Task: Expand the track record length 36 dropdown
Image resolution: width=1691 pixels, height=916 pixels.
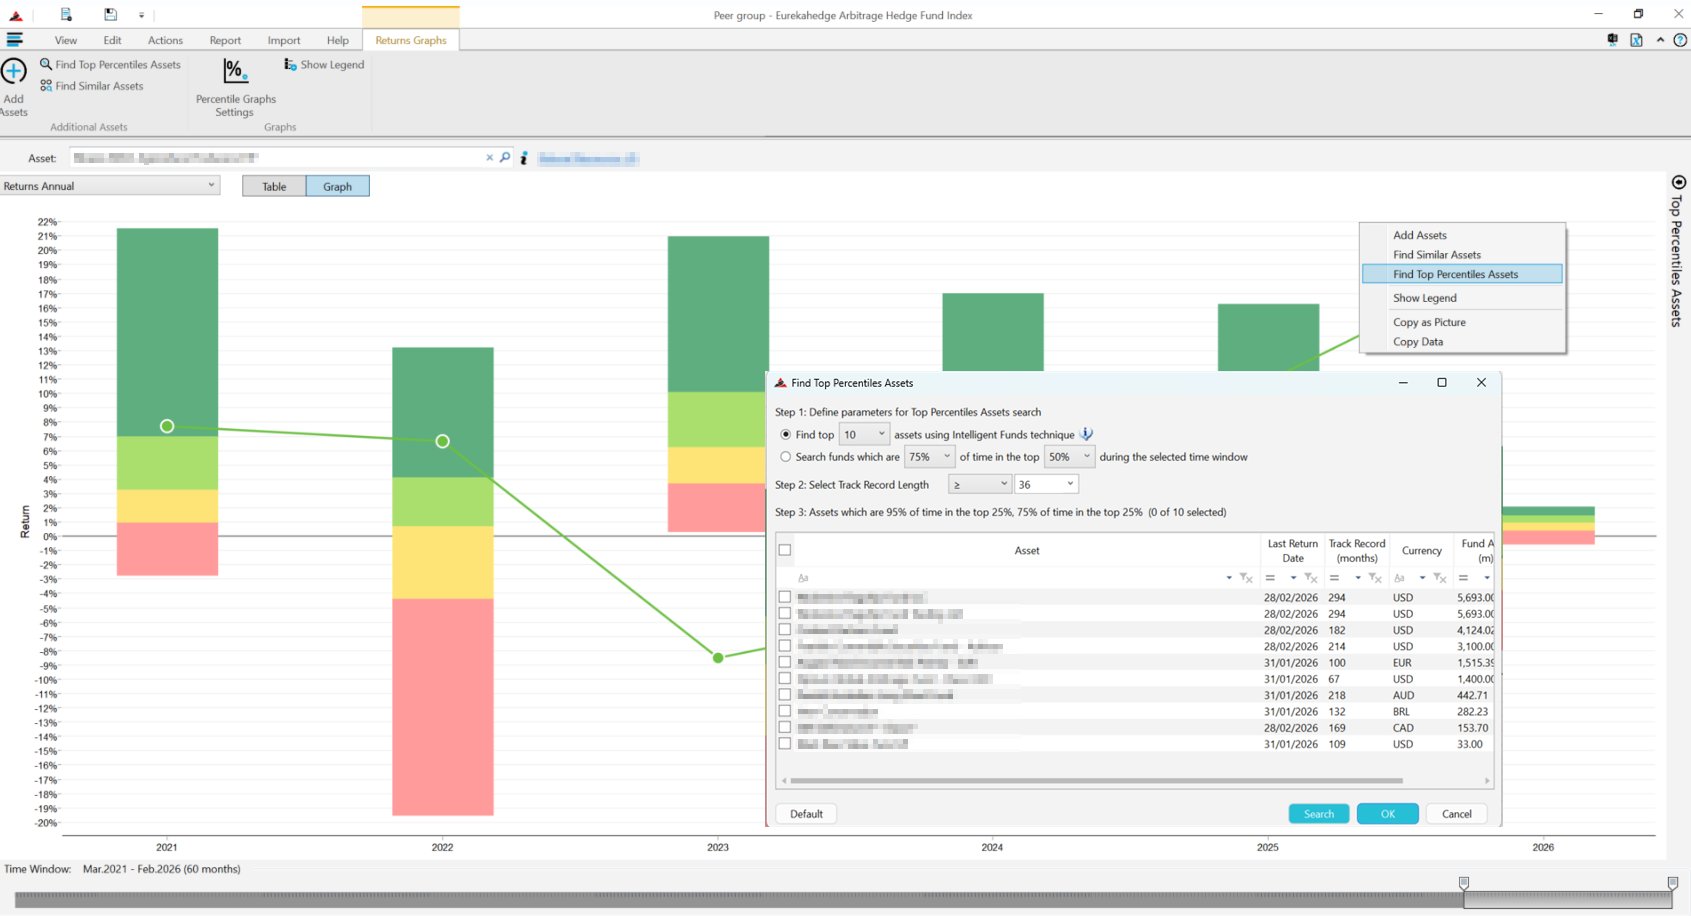Action: [x=1069, y=484]
